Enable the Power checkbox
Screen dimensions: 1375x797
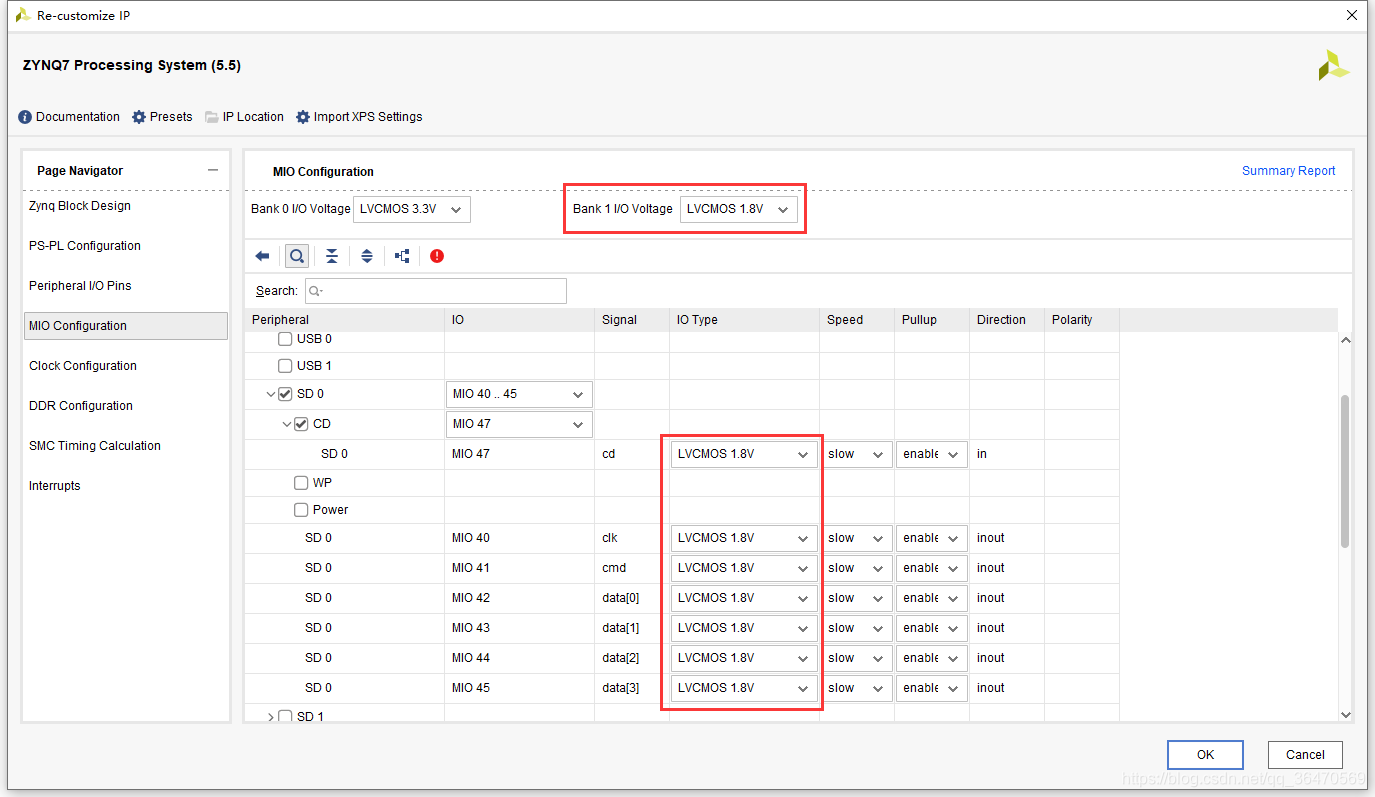click(301, 510)
